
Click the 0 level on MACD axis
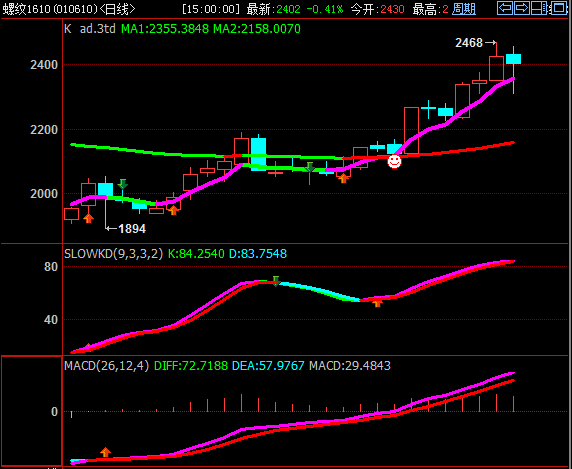(x=54, y=412)
